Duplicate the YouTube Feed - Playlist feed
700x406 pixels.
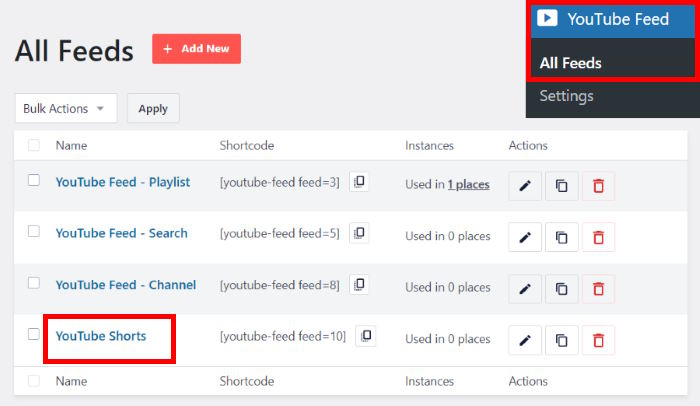tap(562, 185)
